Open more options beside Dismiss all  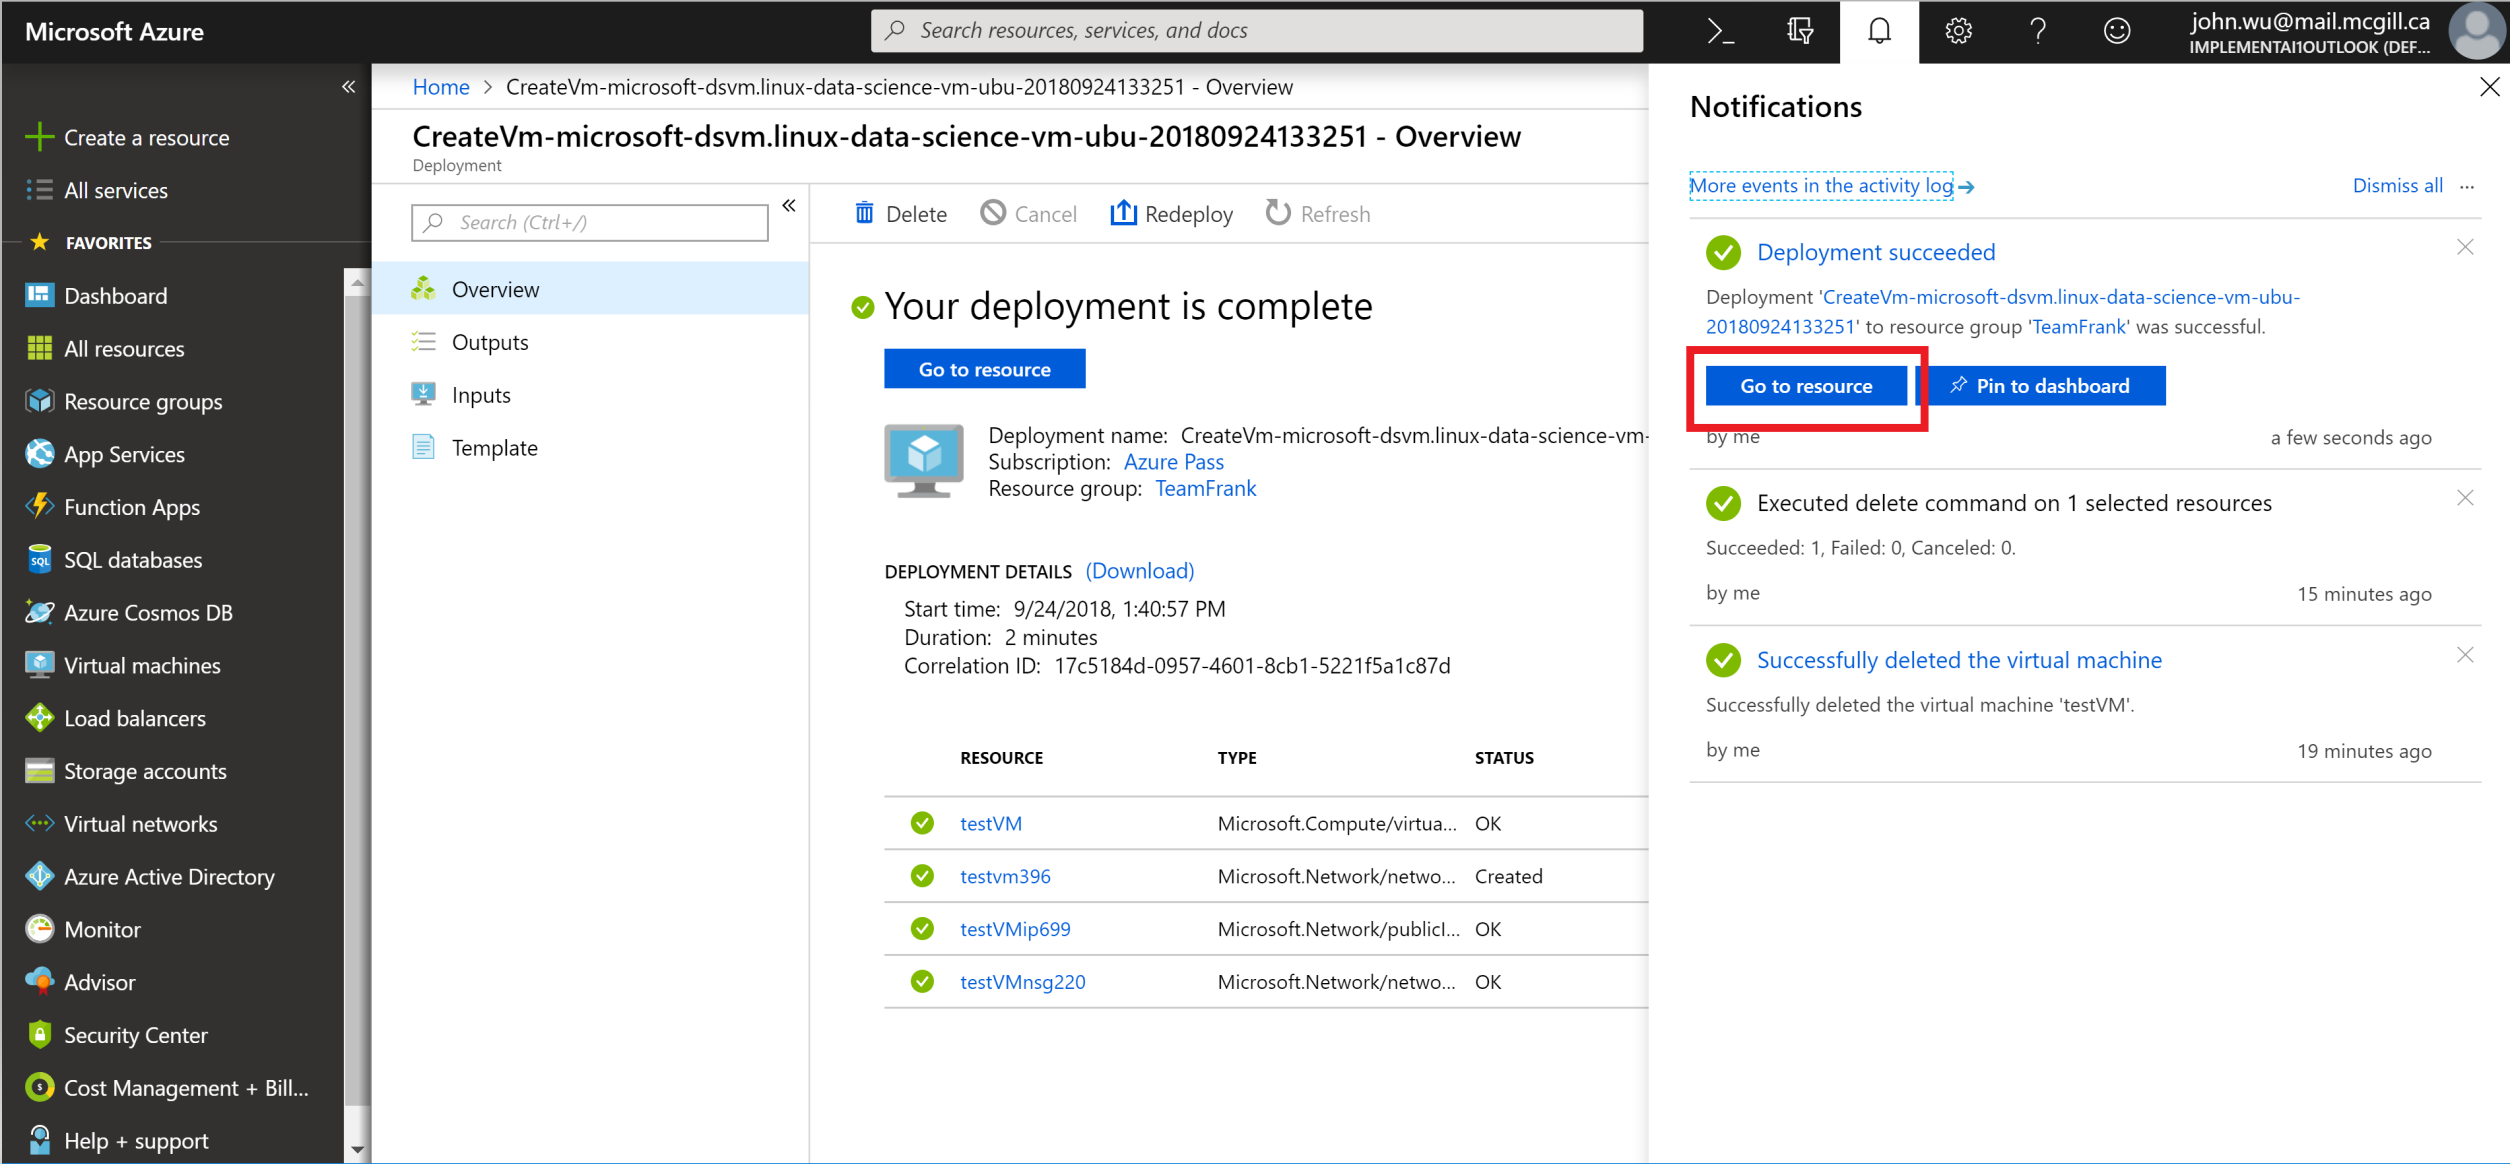2467,186
